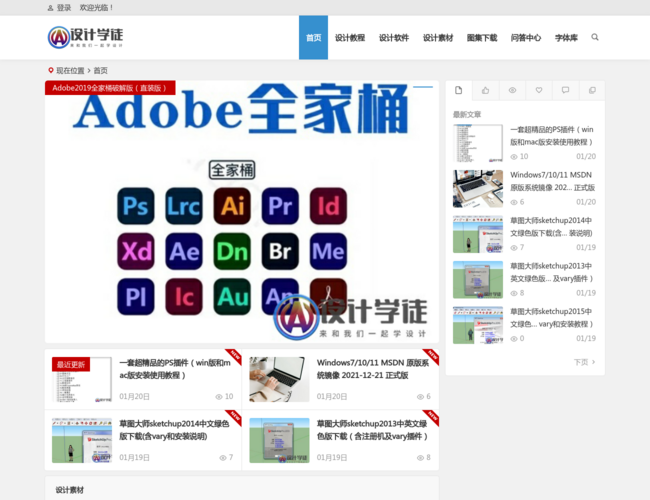Open sidebar article 草图大师sketchup2014中文绿色版
The width and height of the screenshot is (650, 500).
pos(551,227)
